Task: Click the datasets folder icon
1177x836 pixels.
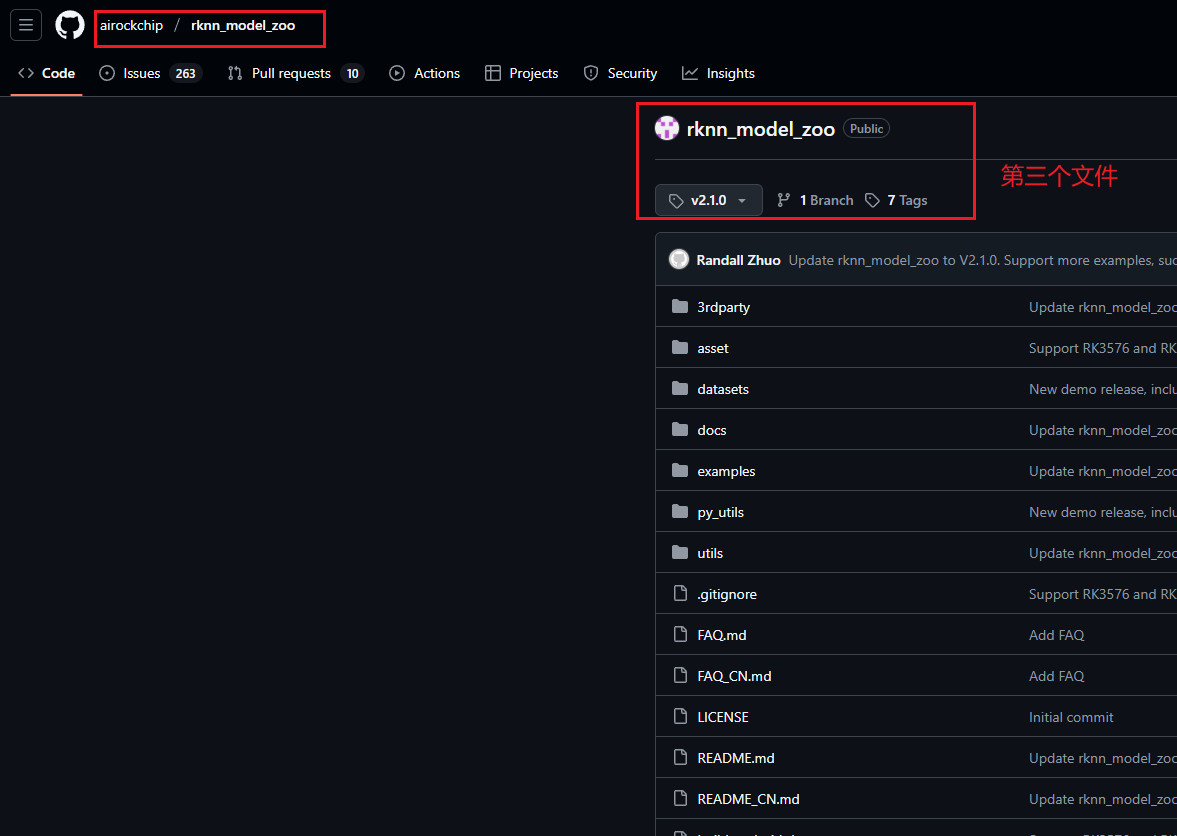Action: point(680,388)
